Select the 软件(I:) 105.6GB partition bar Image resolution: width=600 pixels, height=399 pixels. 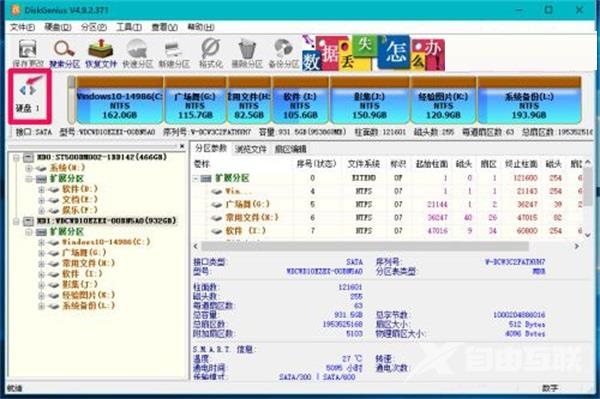point(300,101)
